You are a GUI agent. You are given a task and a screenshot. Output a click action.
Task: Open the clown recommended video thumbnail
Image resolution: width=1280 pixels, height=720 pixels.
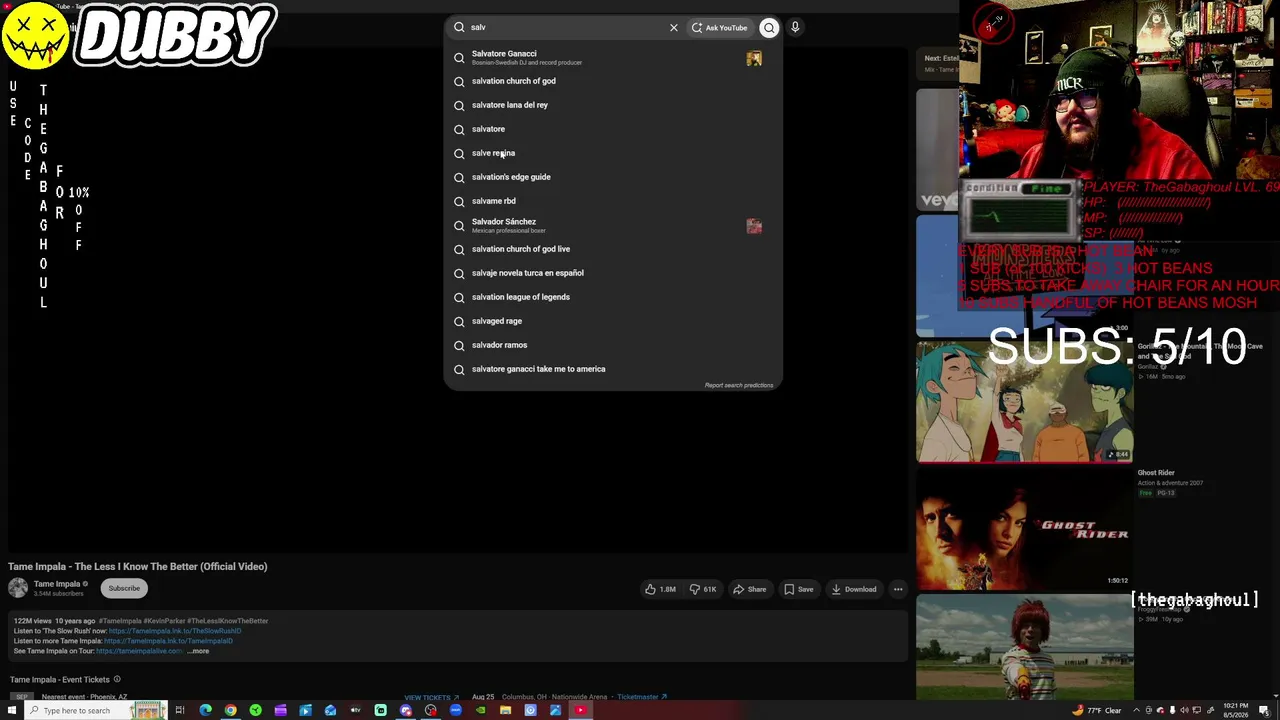coord(1024,647)
